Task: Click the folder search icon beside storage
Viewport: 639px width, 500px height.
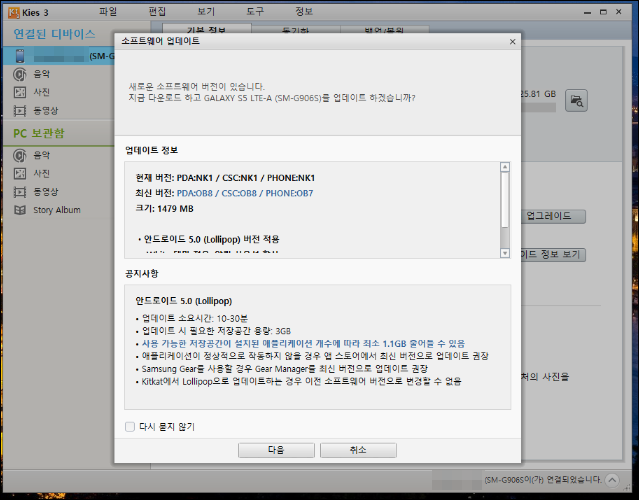Action: tap(576, 100)
